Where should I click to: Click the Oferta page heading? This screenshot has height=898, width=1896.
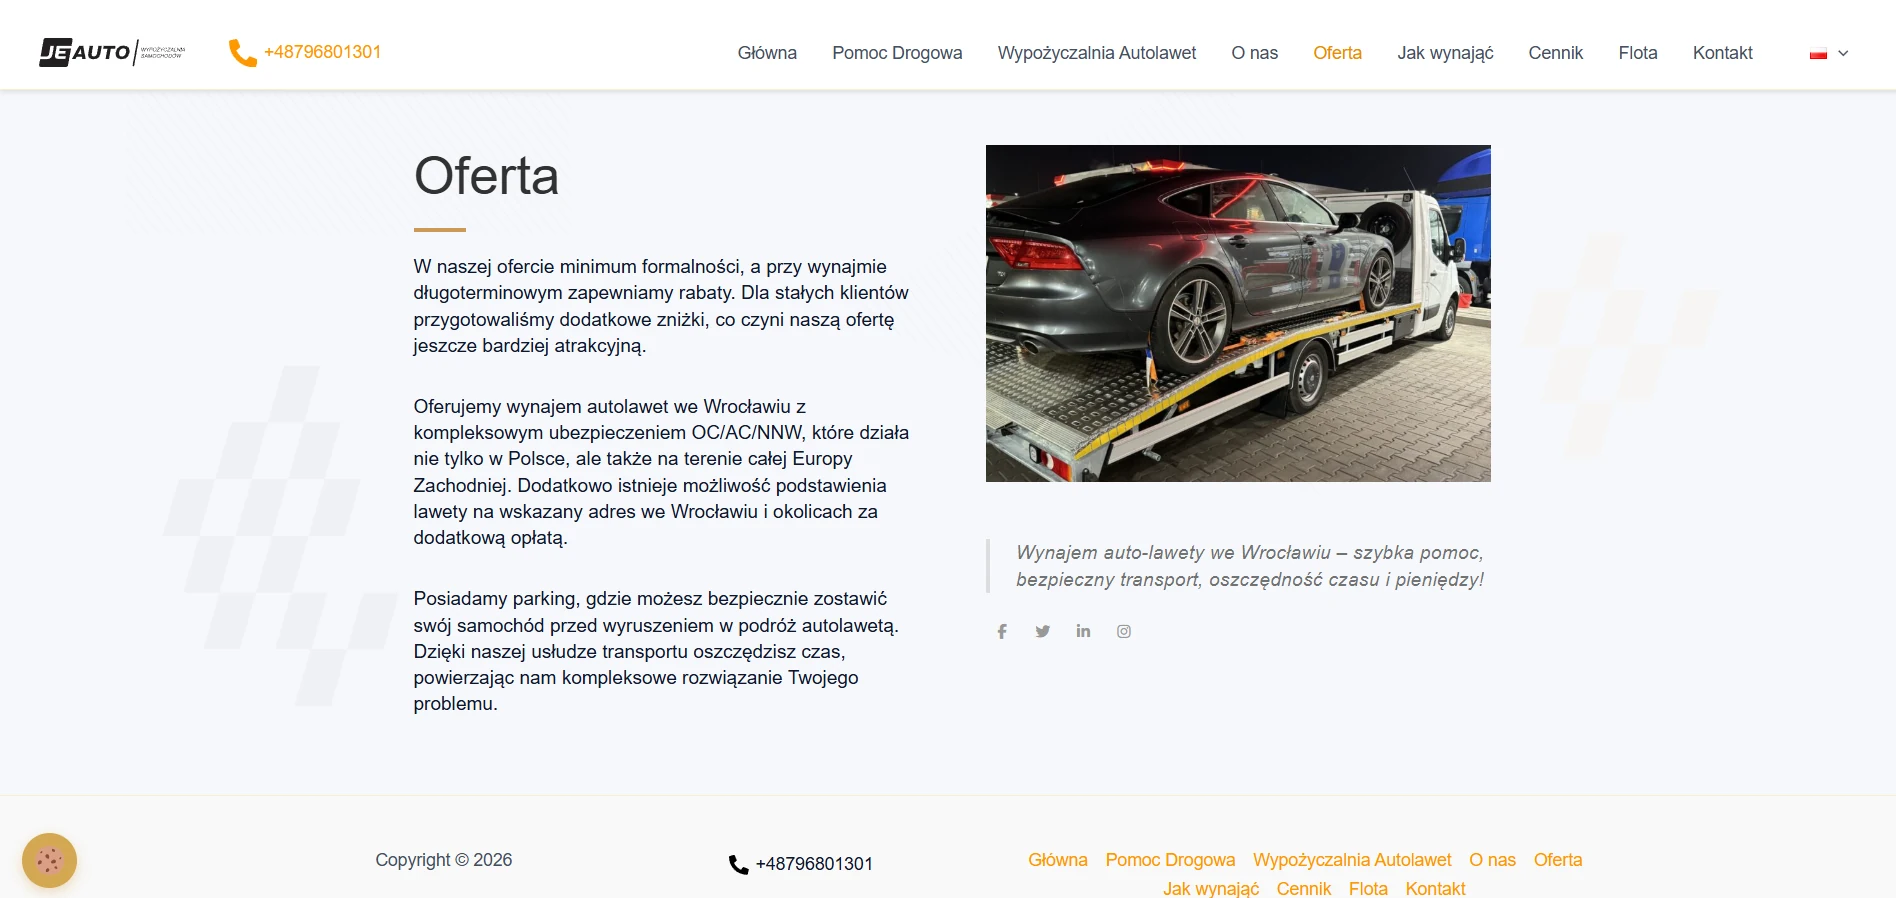click(486, 176)
